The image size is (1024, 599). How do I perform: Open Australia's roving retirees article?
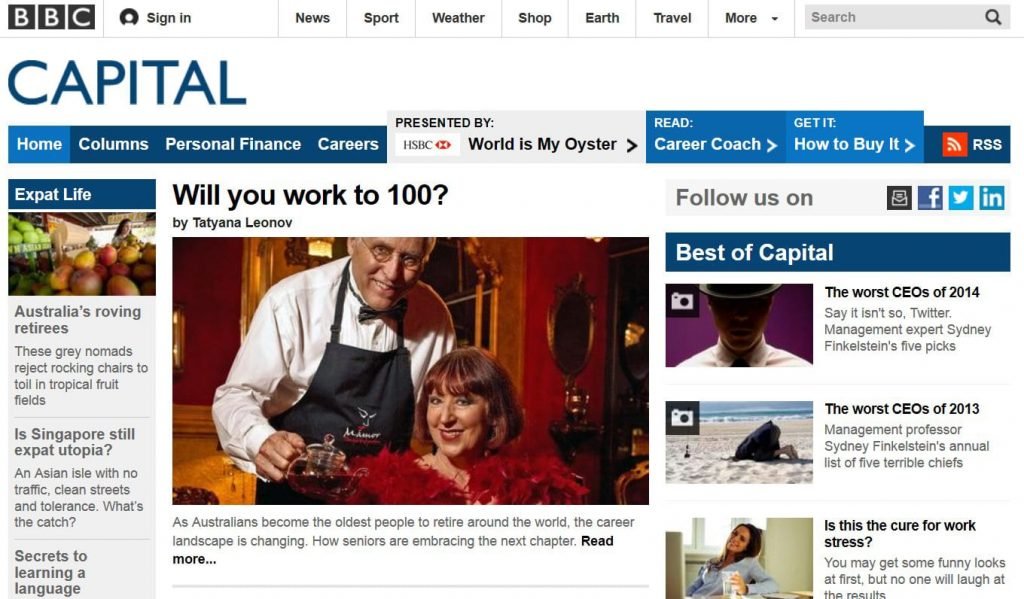pos(78,319)
